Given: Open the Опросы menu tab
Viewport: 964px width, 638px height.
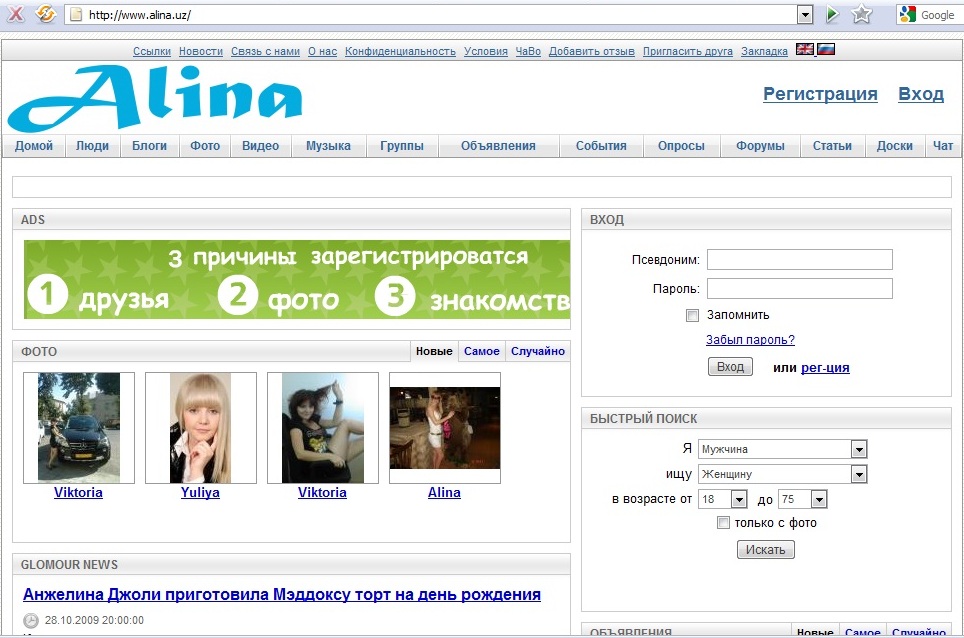Looking at the screenshot, I should click(x=681, y=146).
